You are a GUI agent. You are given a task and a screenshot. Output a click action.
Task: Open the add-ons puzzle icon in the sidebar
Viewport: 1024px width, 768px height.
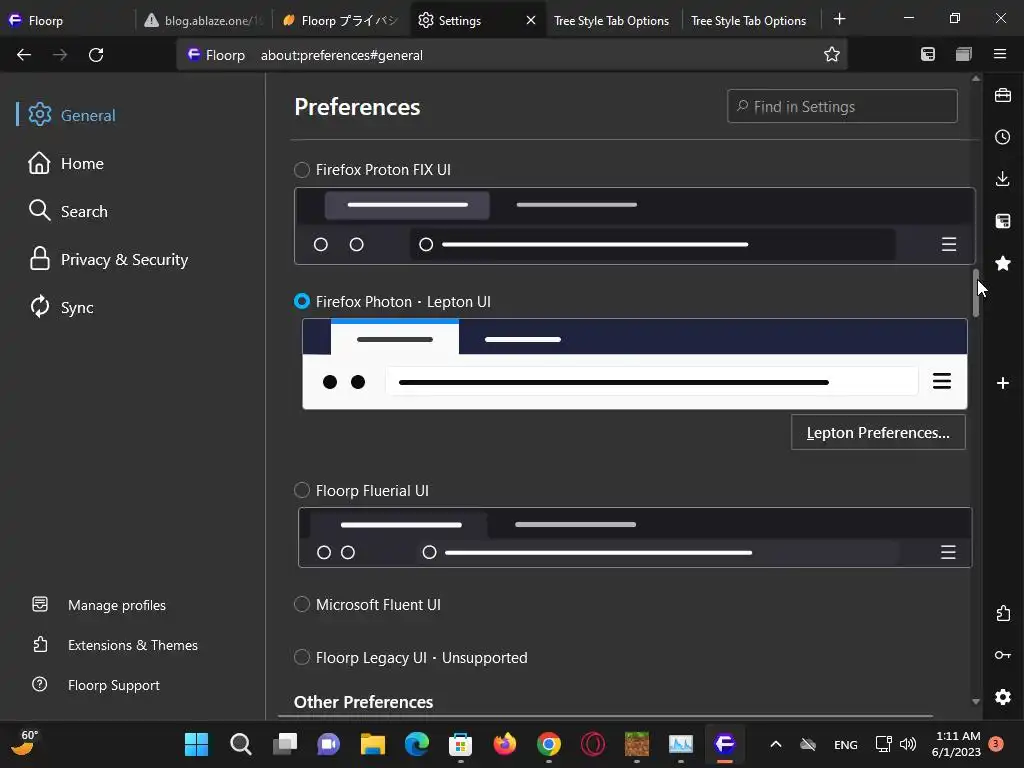click(1002, 613)
